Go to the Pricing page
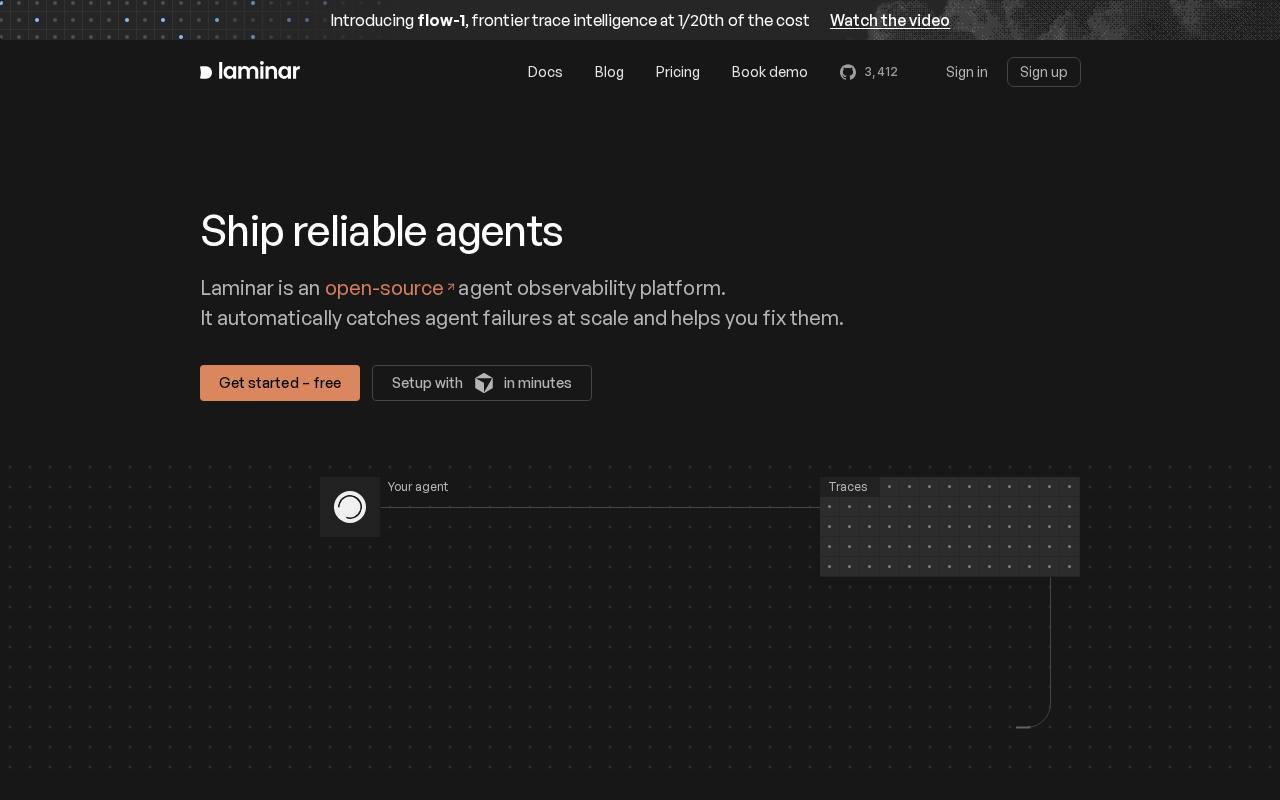 click(x=678, y=72)
